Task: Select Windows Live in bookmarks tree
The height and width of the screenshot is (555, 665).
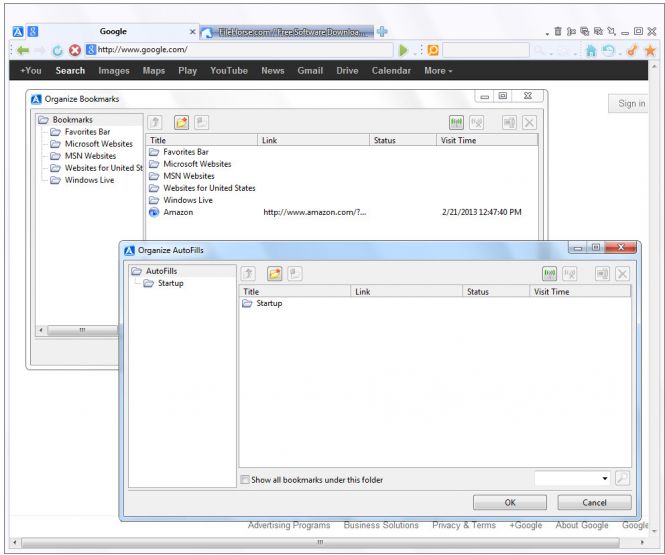Action: coord(89,180)
